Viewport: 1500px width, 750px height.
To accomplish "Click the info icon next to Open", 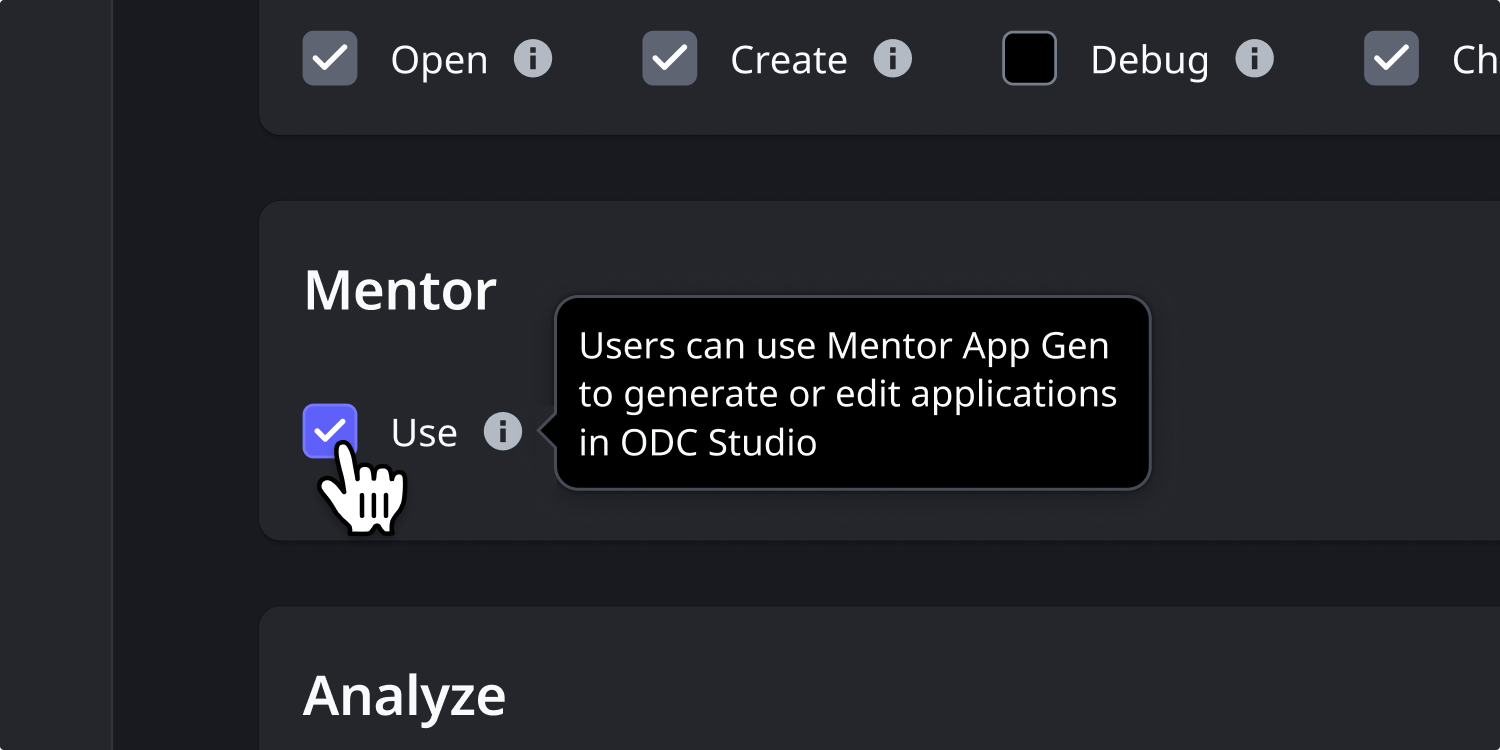I will click(533, 59).
